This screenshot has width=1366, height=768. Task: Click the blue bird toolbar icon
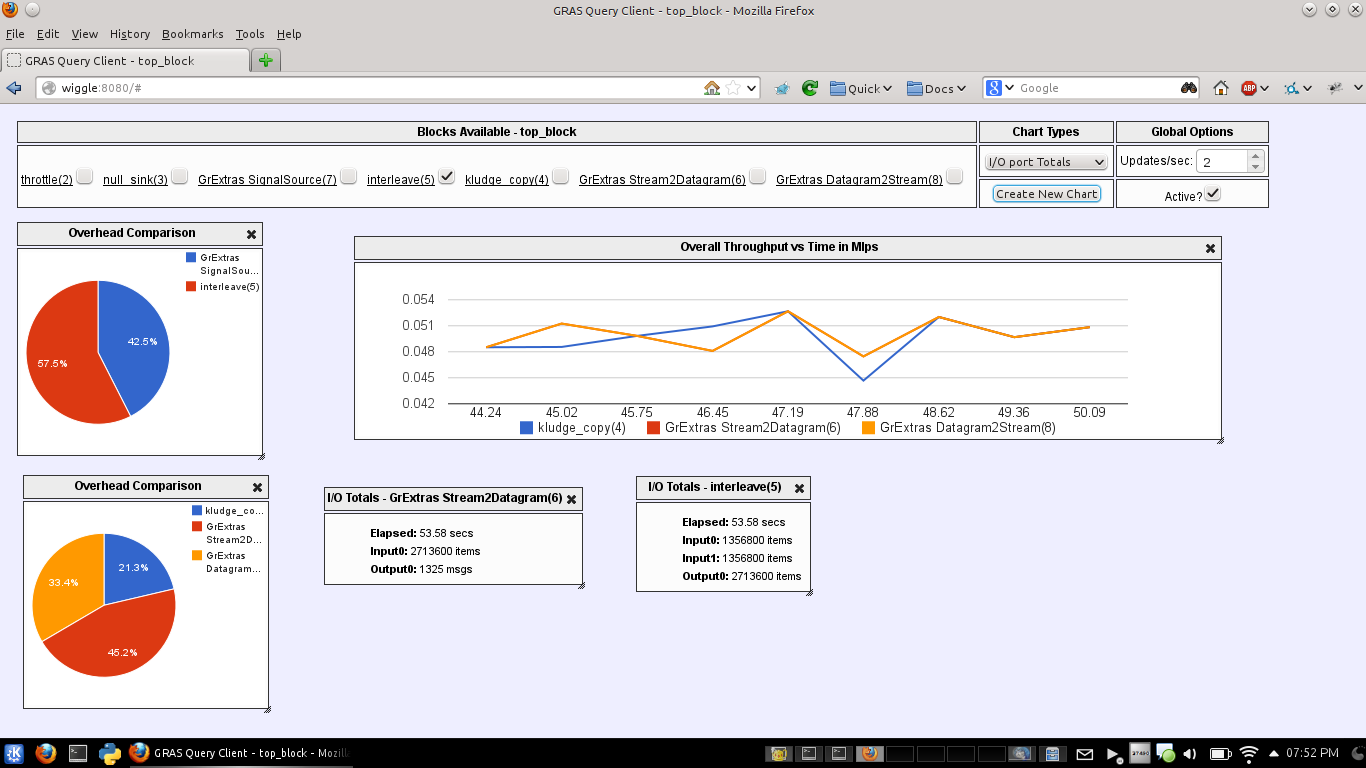click(782, 88)
